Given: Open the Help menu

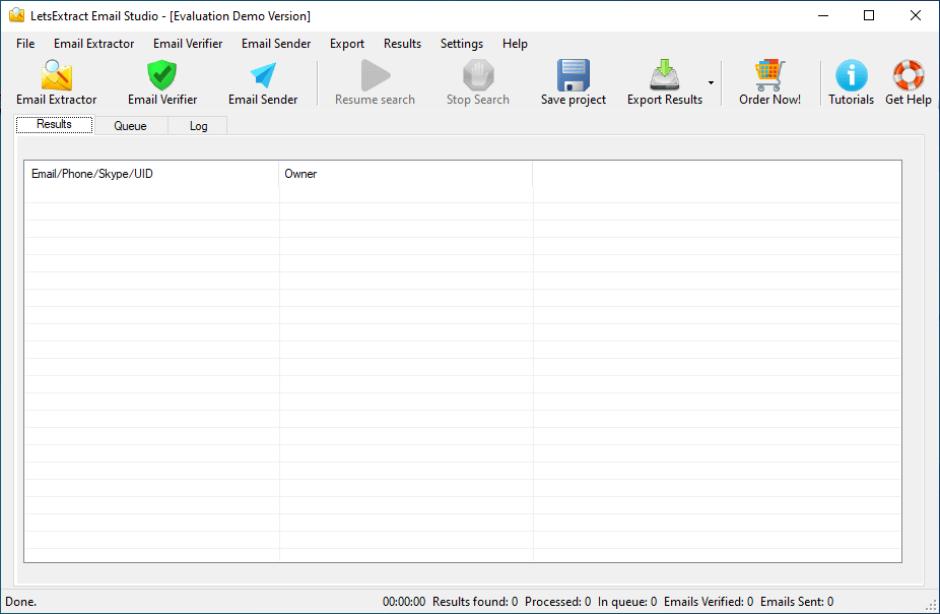Looking at the screenshot, I should tap(515, 44).
